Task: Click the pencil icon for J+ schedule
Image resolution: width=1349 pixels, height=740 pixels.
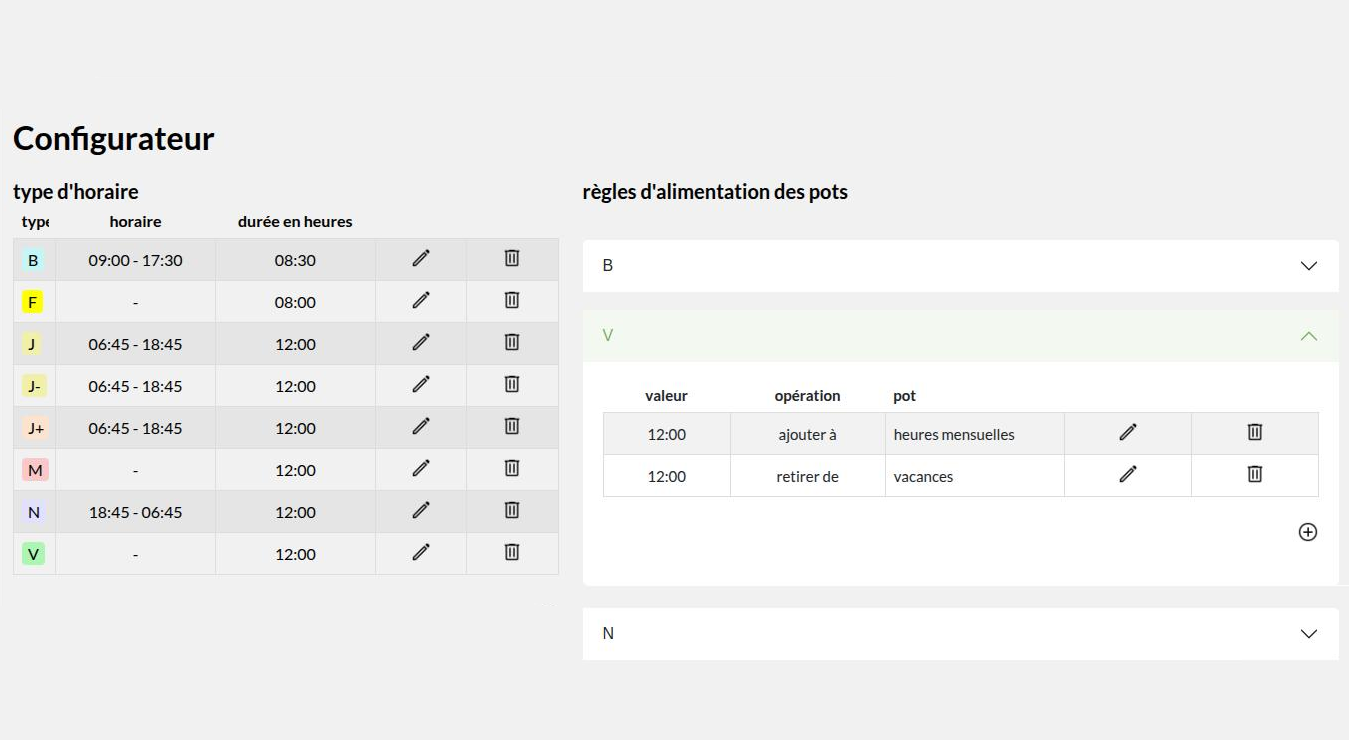Action: tap(421, 427)
